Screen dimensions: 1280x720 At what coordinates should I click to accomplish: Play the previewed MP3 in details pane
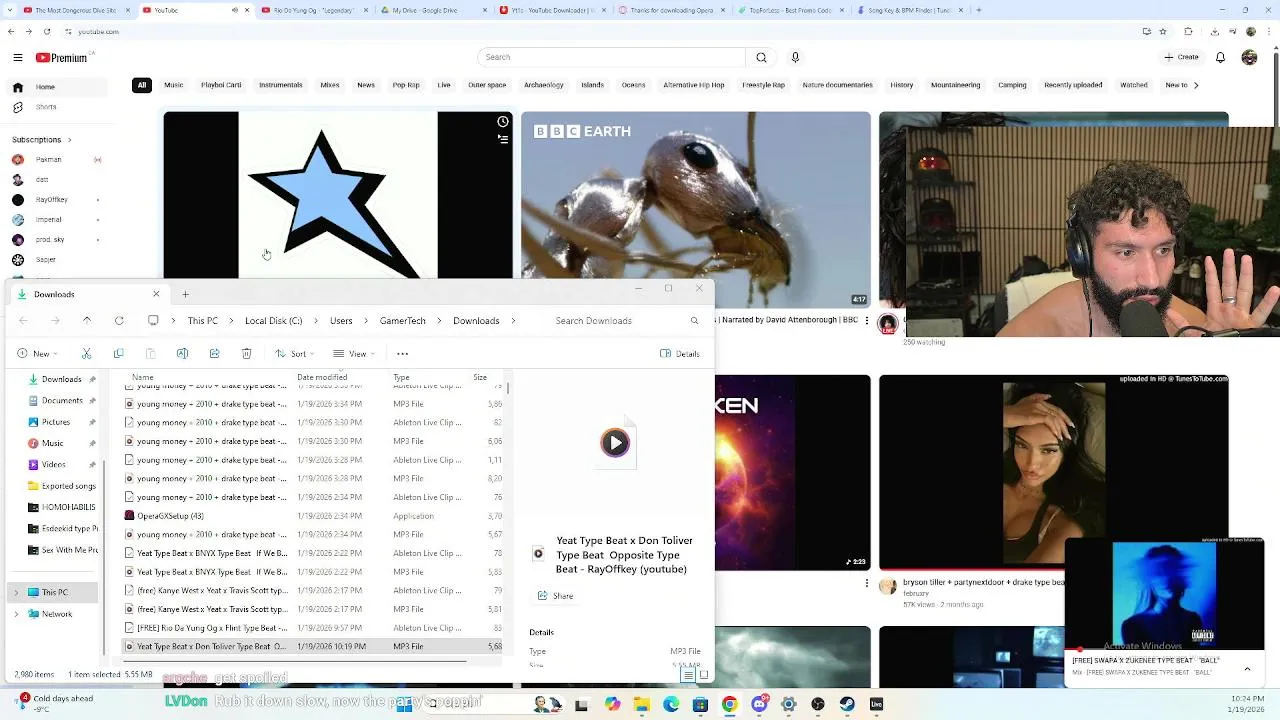(615, 442)
